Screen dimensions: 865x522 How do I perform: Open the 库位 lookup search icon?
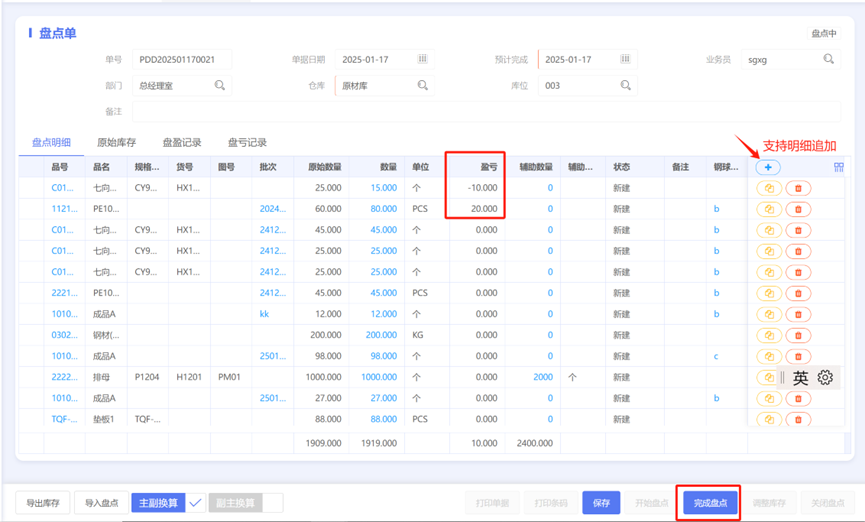(x=626, y=86)
